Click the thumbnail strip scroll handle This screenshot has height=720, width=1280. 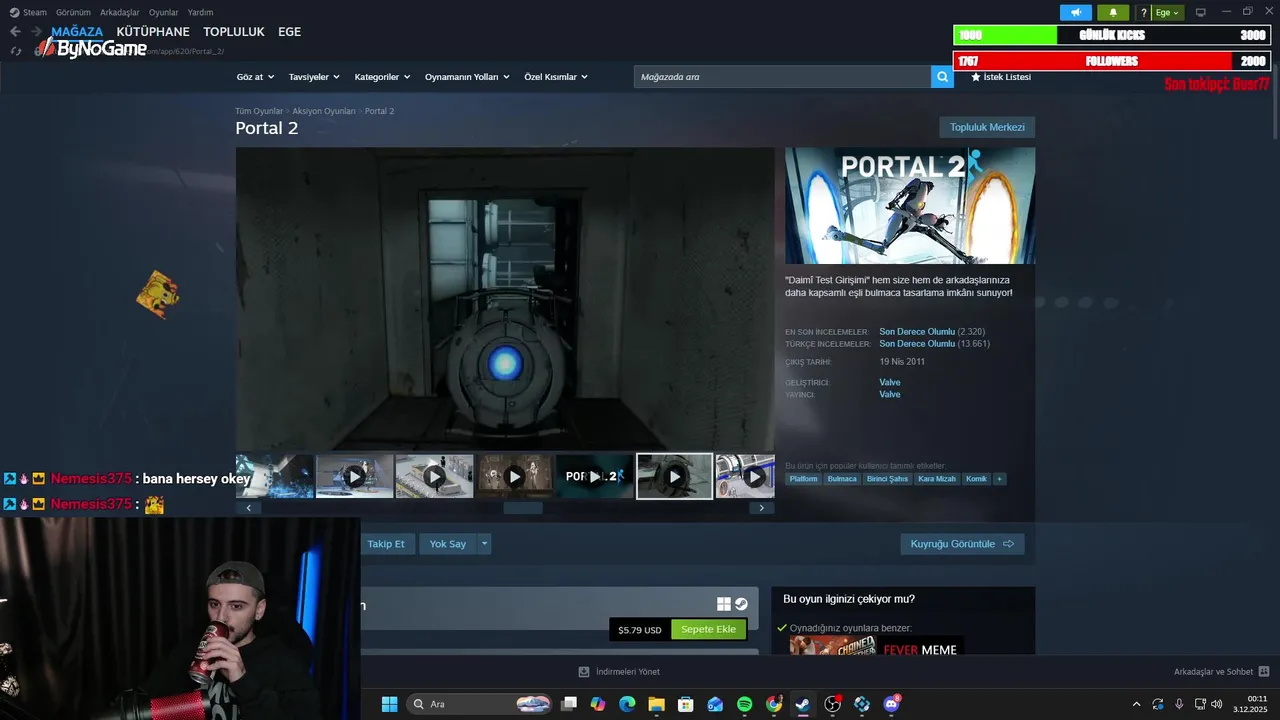[x=523, y=508]
